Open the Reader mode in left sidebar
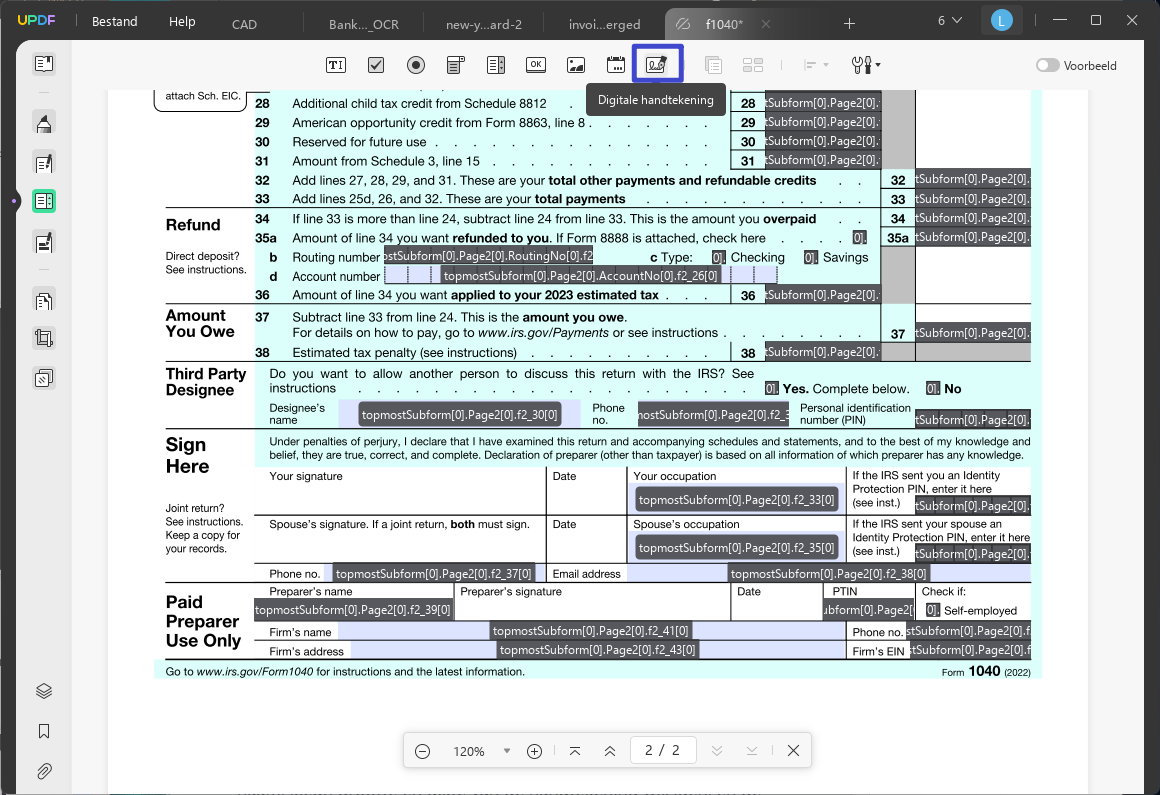 click(x=44, y=64)
